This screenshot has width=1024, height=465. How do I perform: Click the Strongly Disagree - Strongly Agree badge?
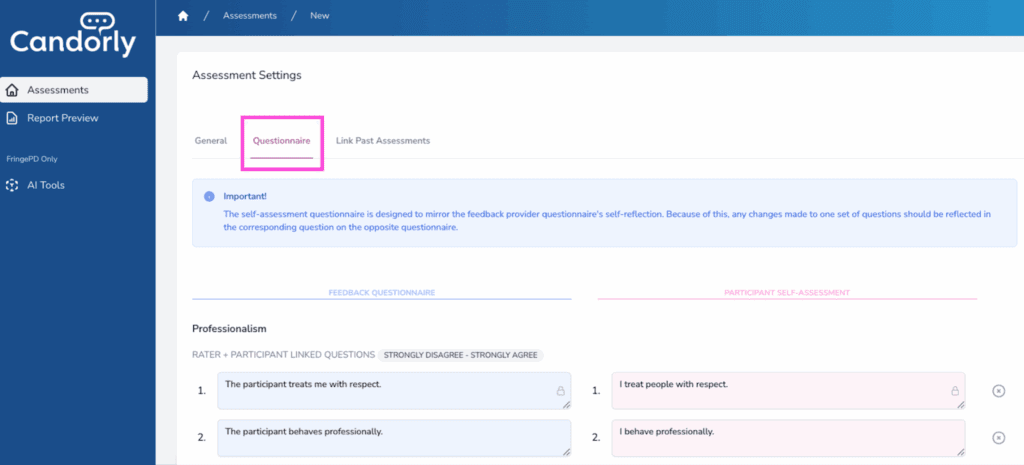pyautogui.click(x=461, y=355)
